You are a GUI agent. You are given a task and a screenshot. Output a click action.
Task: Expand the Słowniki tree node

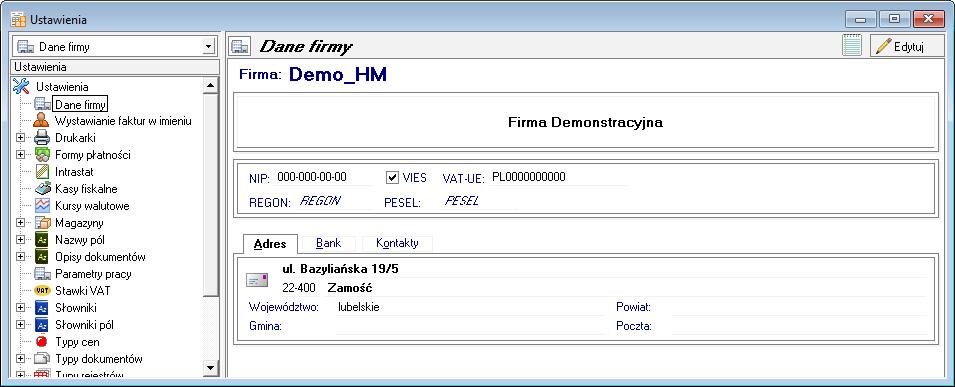coord(20,308)
